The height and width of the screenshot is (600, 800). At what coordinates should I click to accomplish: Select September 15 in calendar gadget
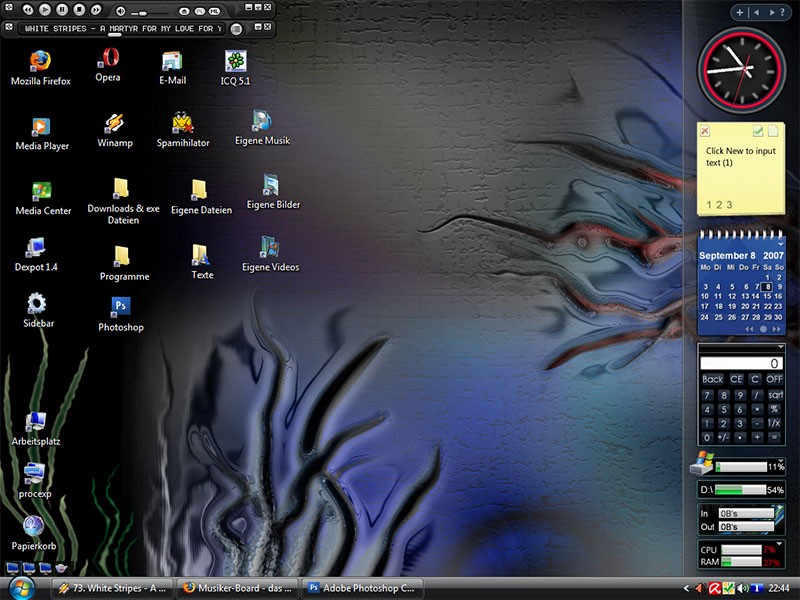point(767,296)
